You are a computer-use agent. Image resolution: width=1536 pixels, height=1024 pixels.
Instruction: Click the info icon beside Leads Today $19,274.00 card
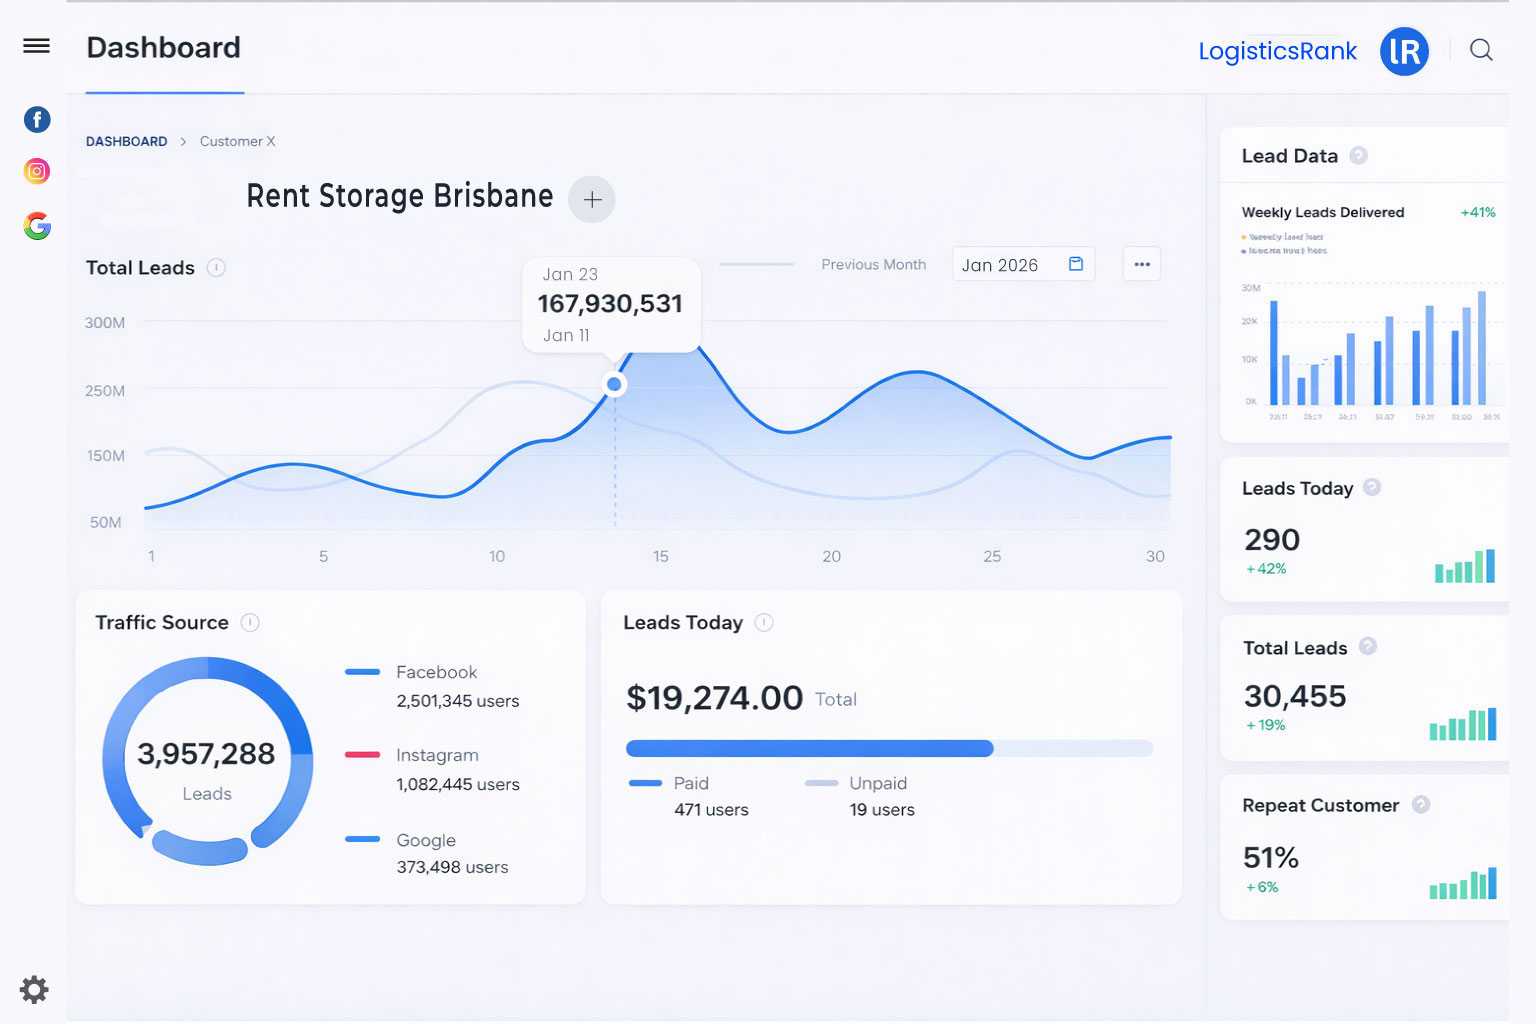pyautogui.click(x=764, y=623)
